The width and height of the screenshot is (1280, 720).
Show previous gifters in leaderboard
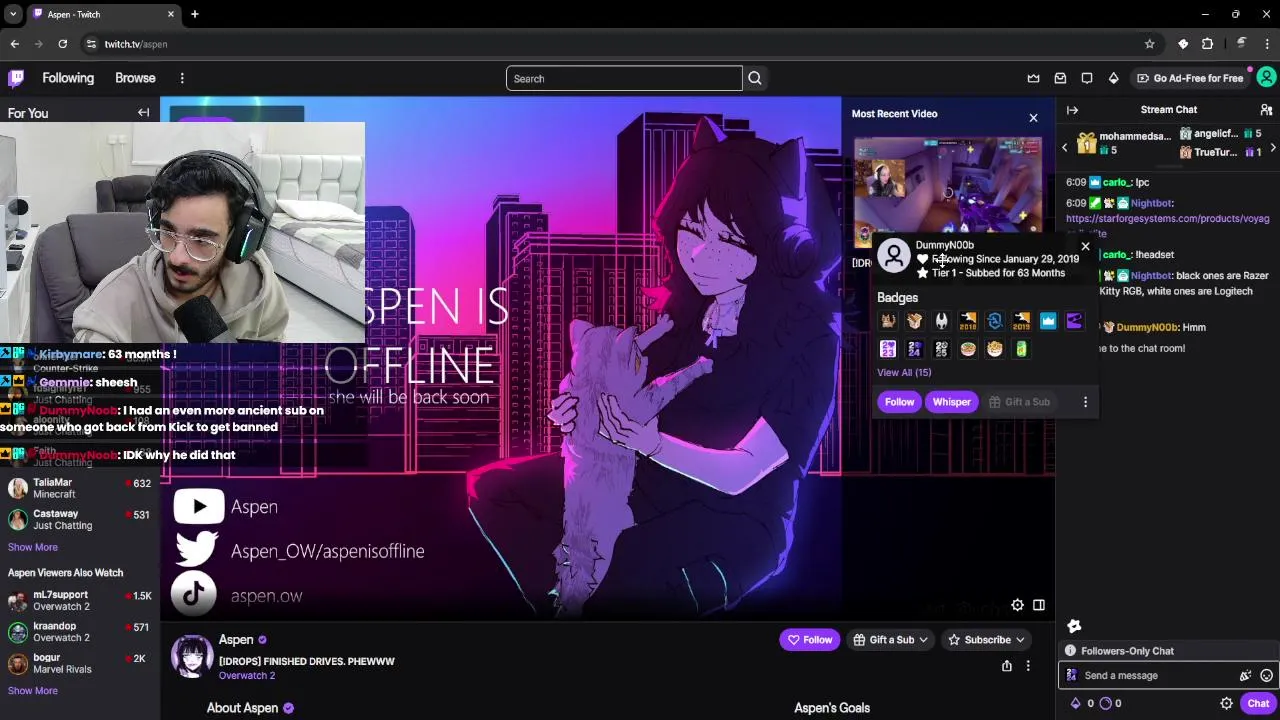click(x=1064, y=147)
